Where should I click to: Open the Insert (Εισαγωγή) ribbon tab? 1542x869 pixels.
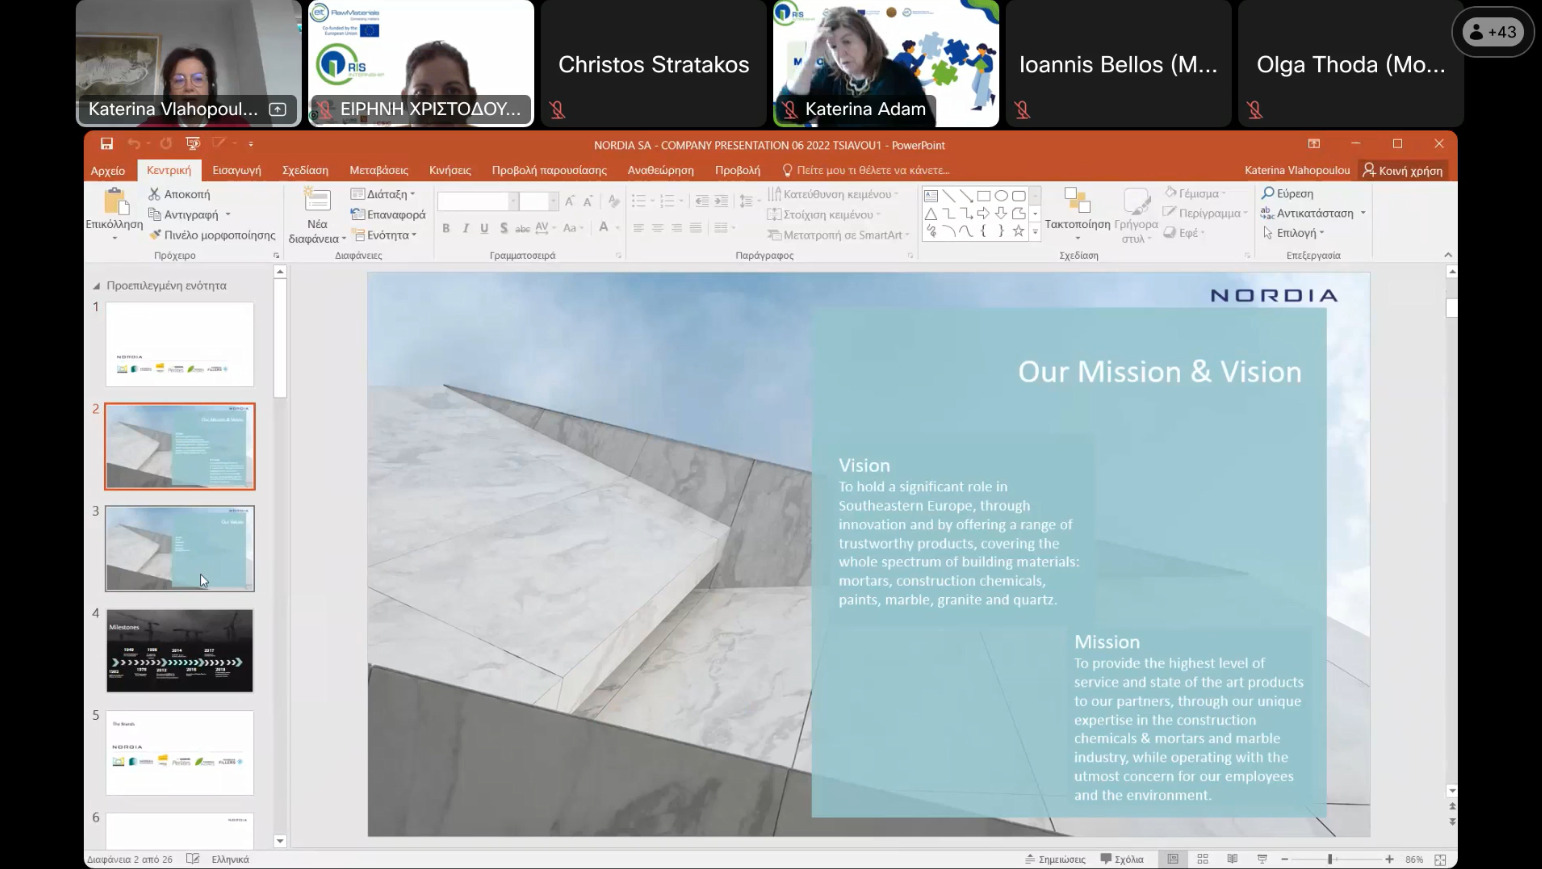pos(237,170)
